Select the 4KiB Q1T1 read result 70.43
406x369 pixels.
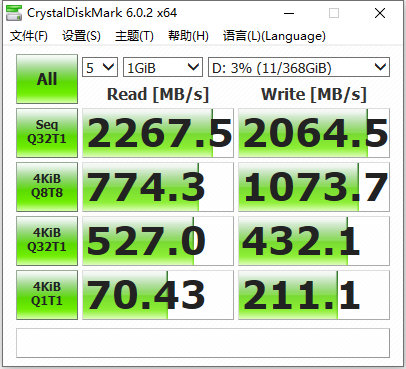[158, 295]
